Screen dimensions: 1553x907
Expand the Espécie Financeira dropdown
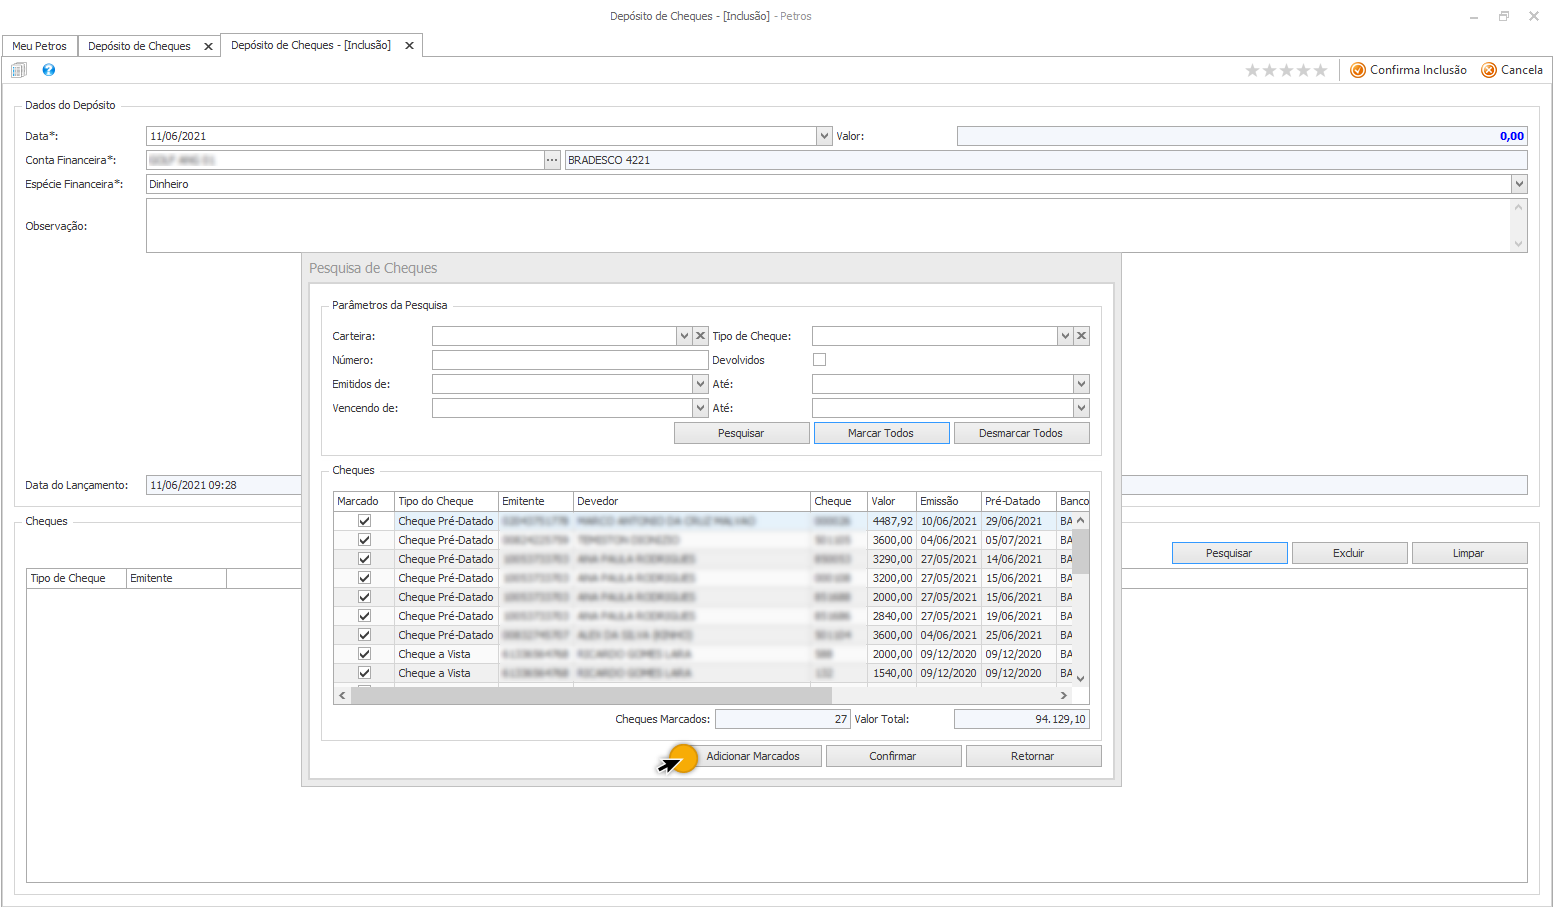(x=1519, y=184)
